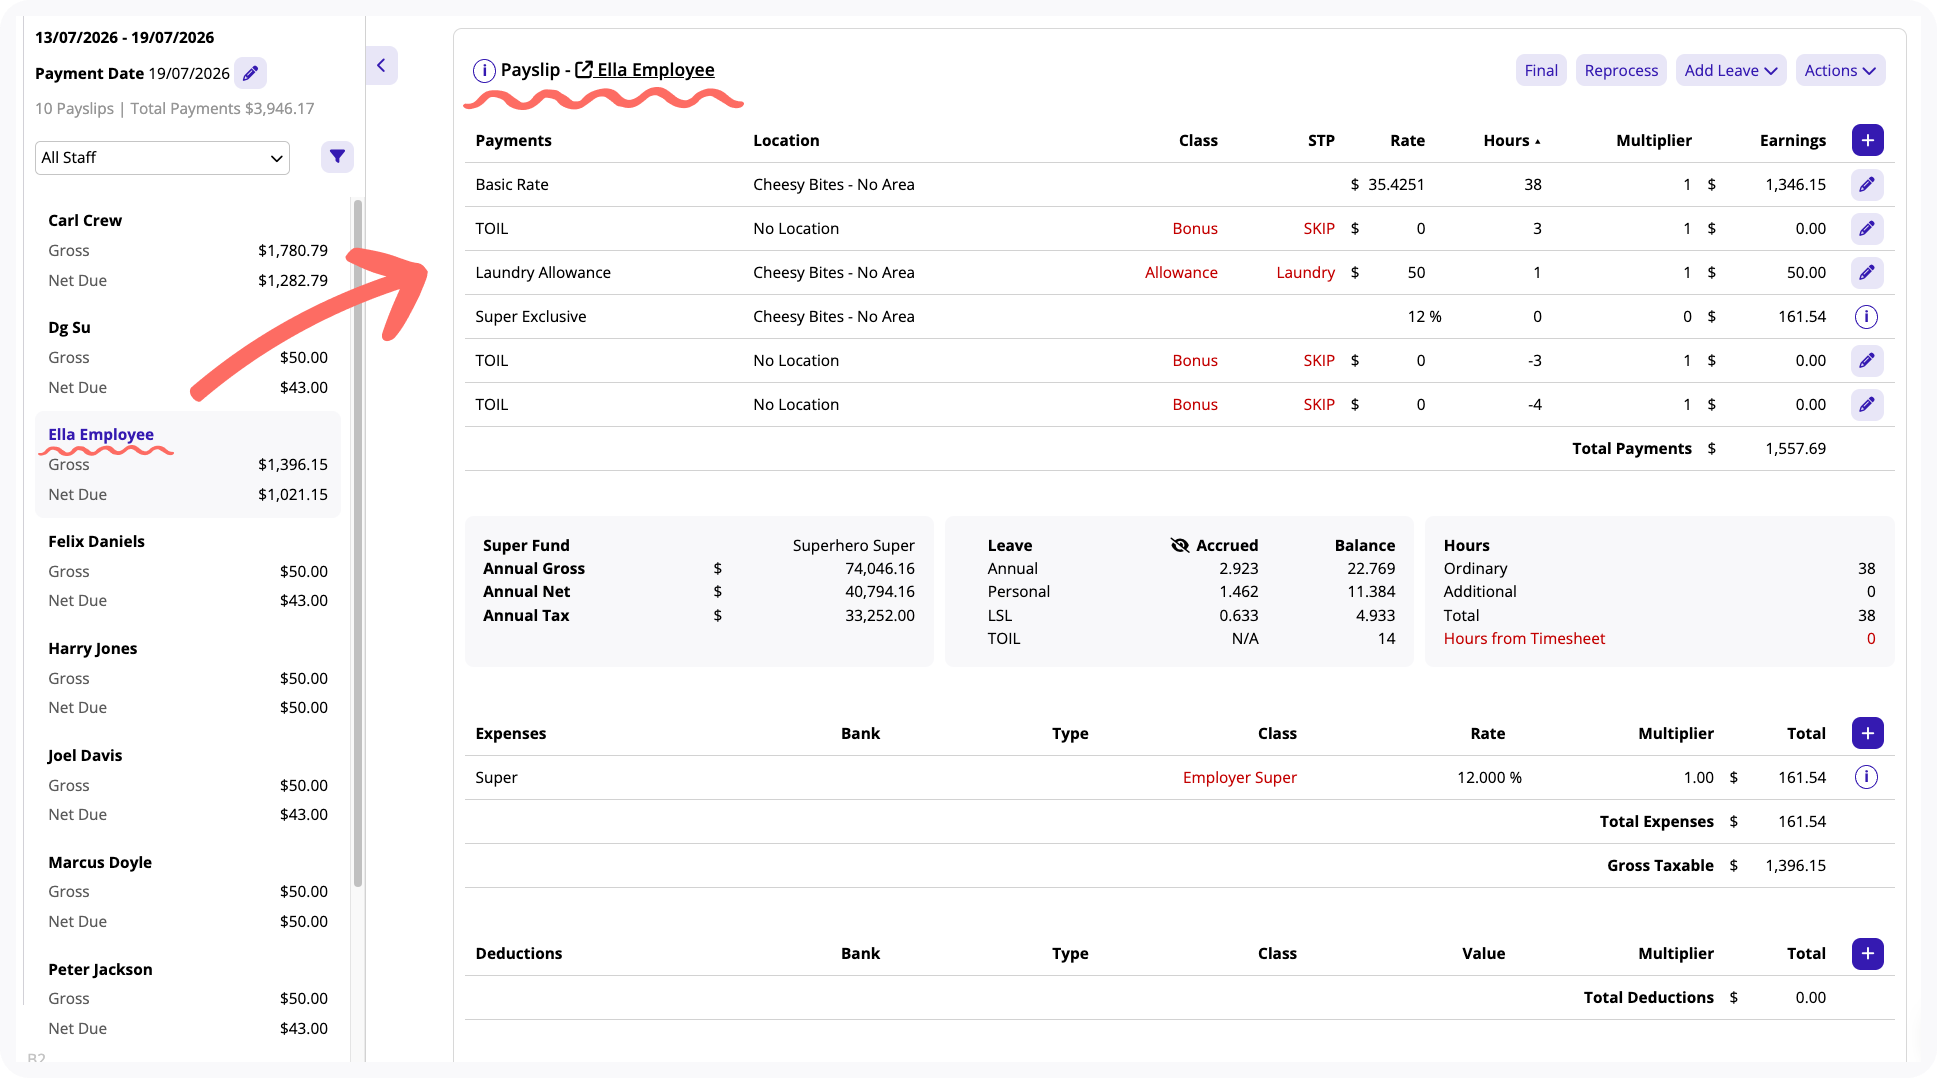Click the Laundry STP label

click(x=1305, y=273)
